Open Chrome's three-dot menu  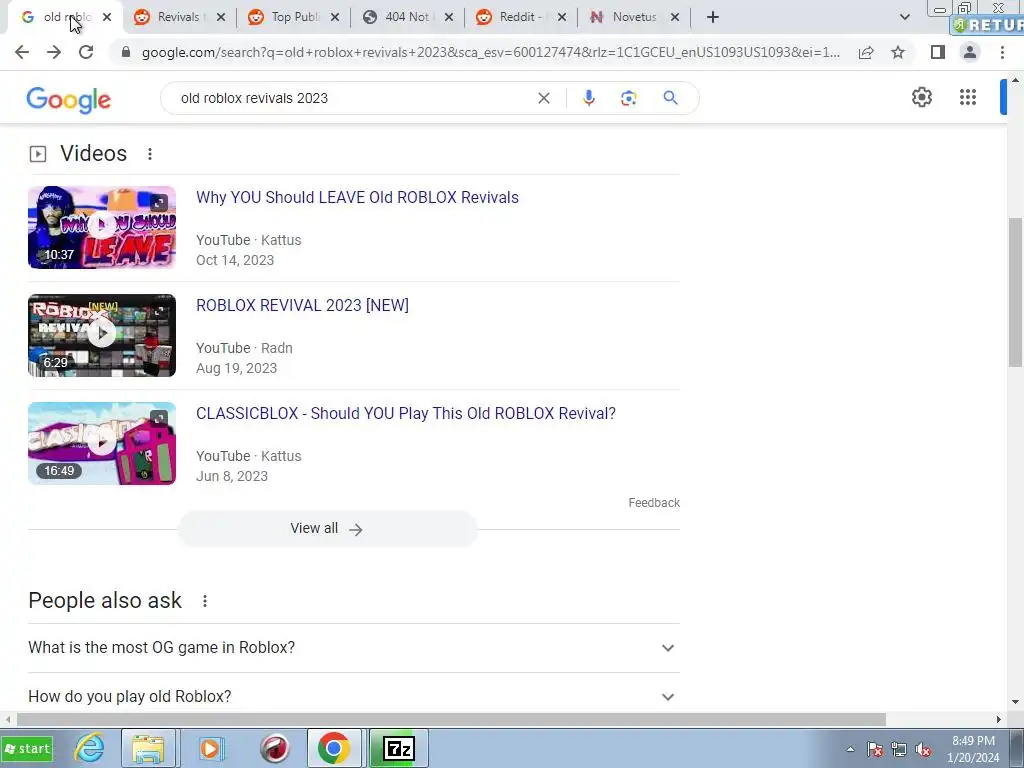(1002, 52)
